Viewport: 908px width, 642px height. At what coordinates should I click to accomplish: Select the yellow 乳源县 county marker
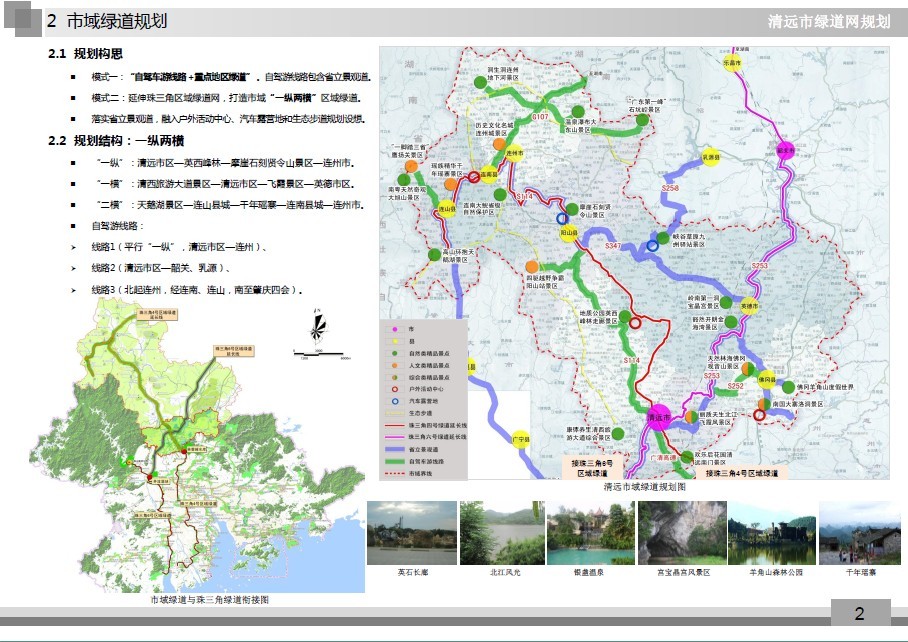click(711, 157)
